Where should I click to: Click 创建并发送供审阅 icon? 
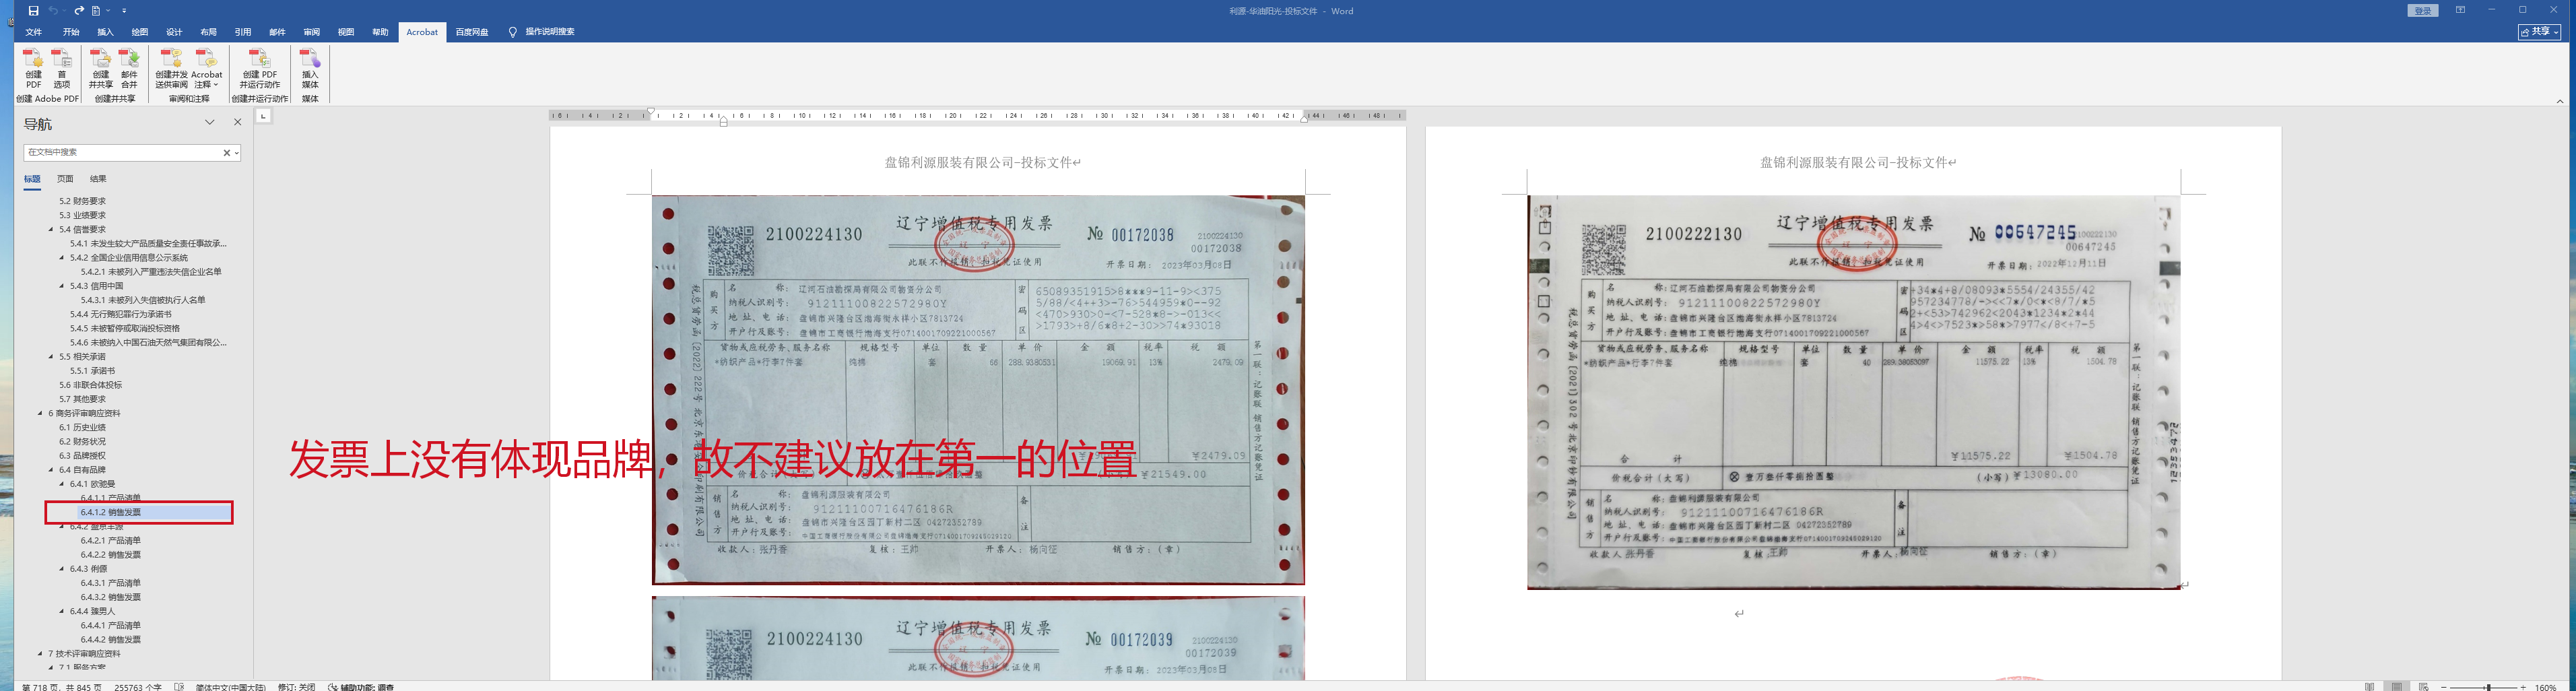coord(171,69)
